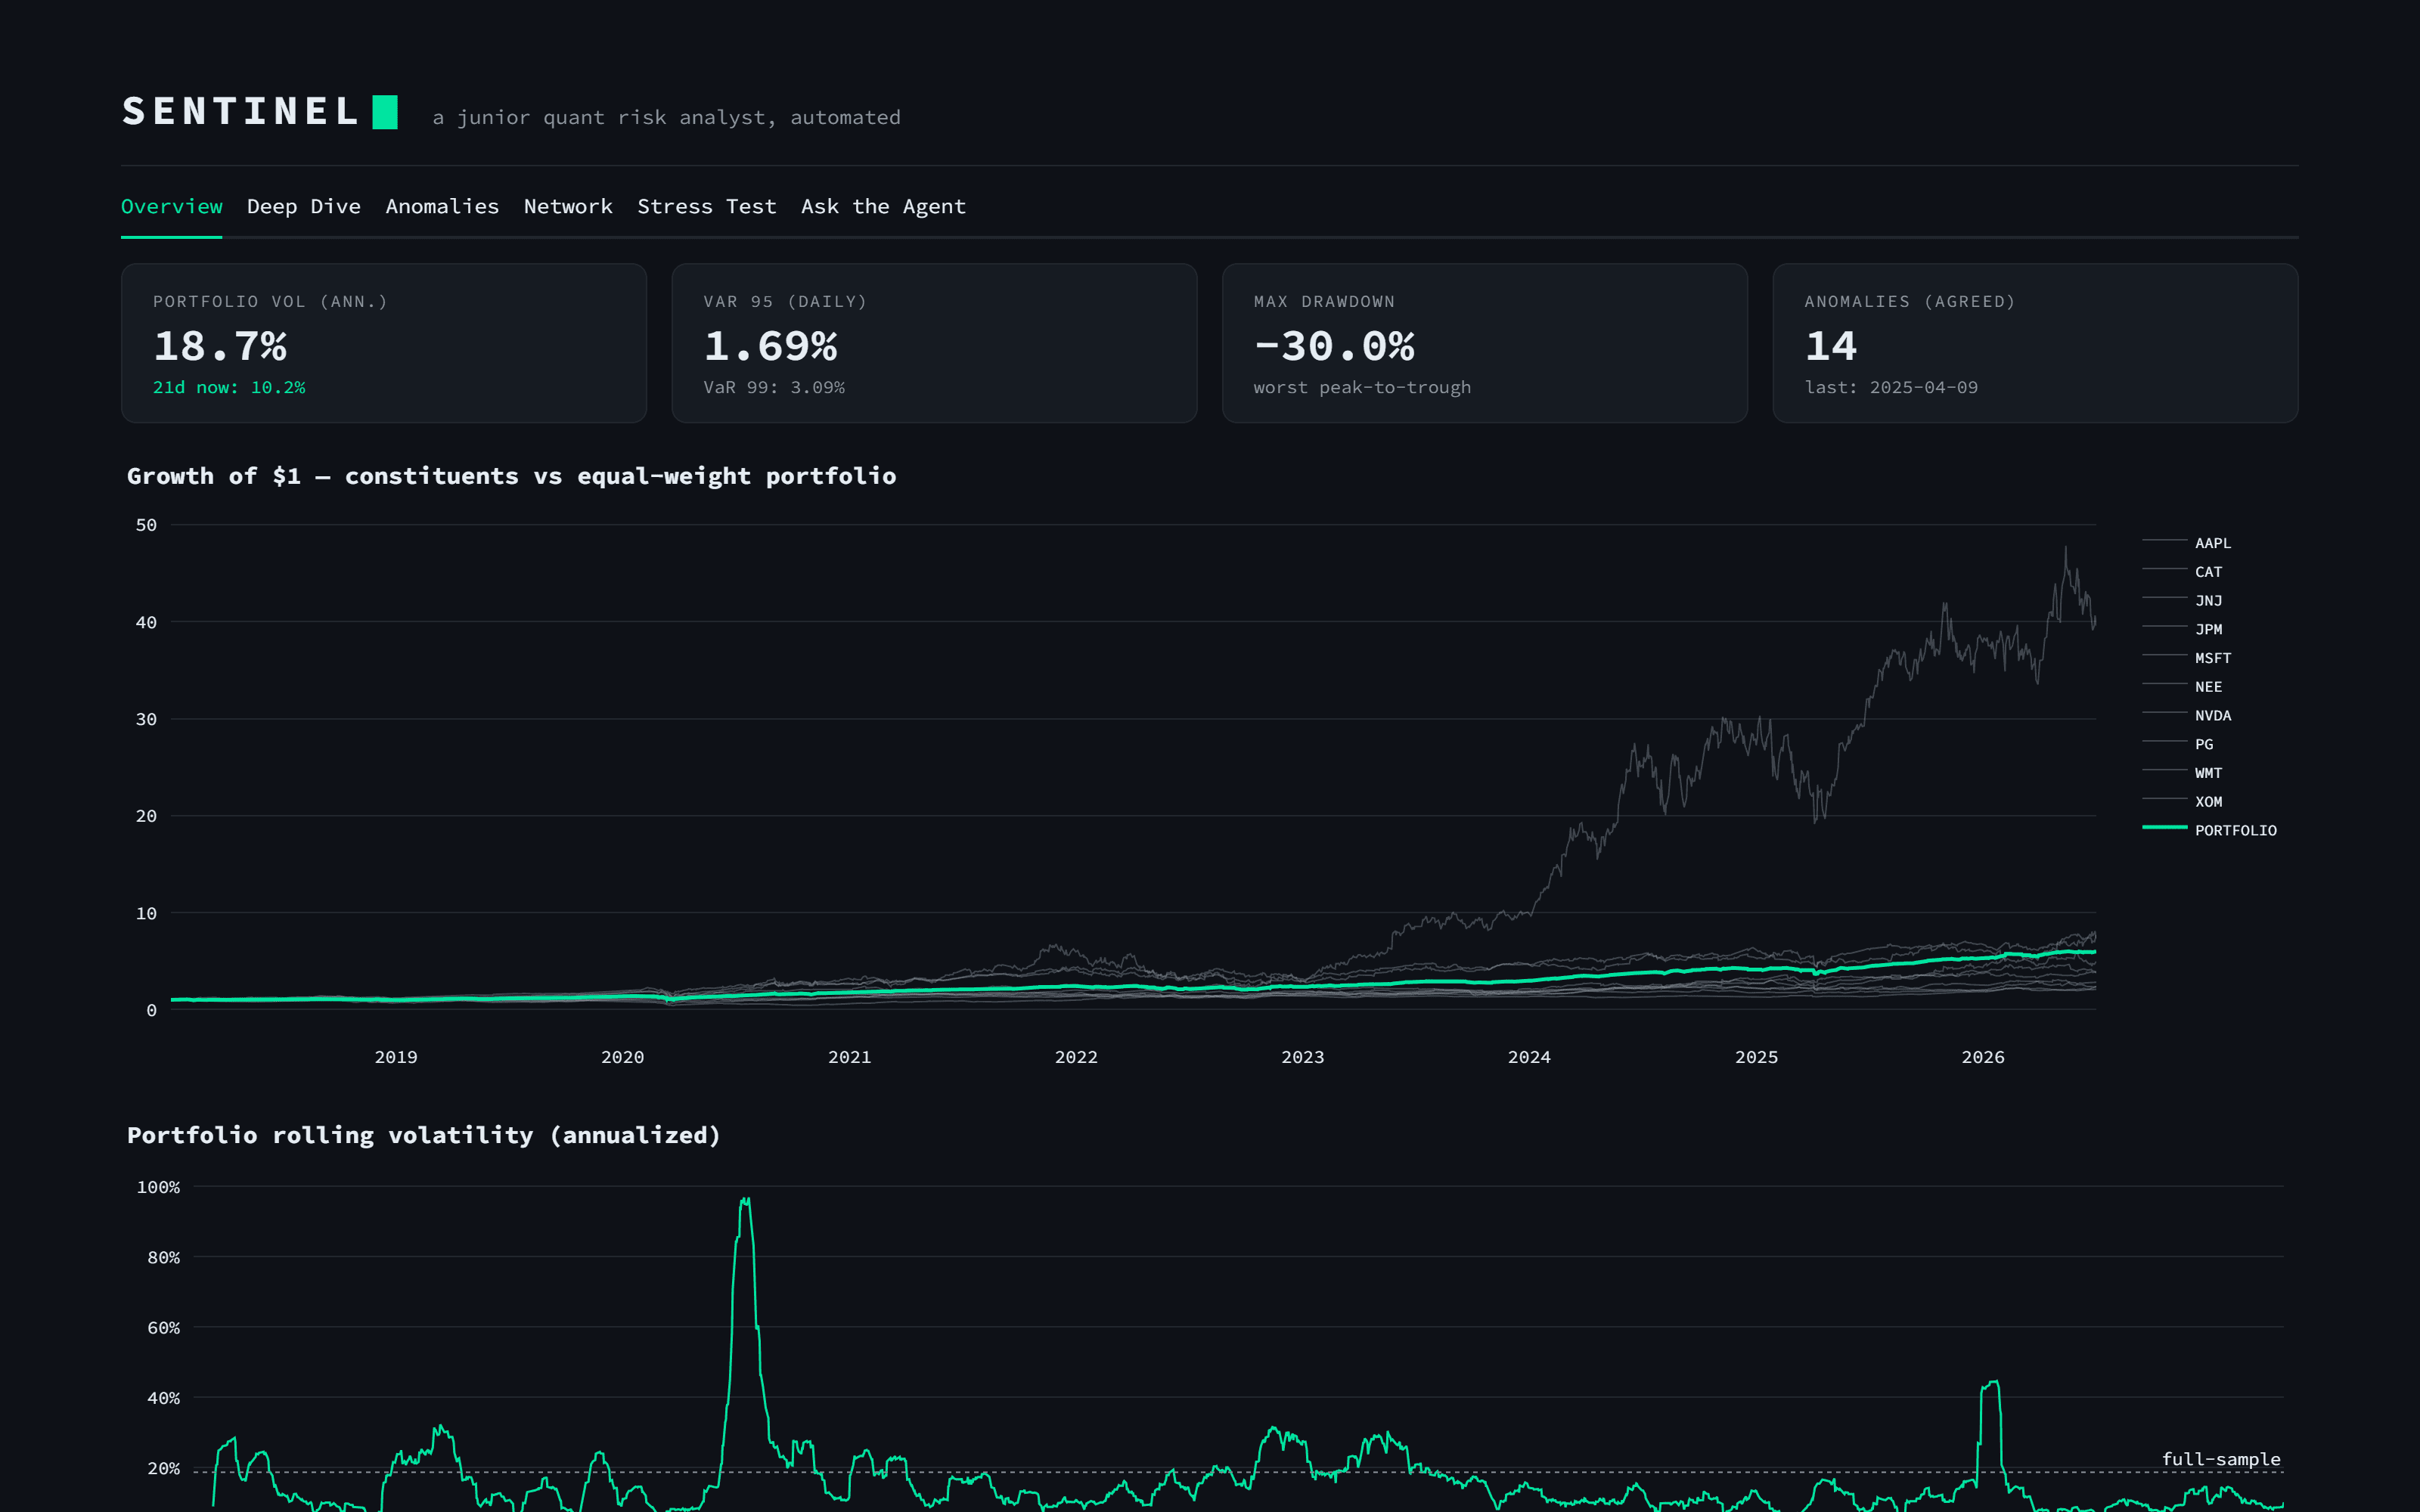Open the Anomalies tab
Viewport: 2420px width, 1512px height.
(442, 206)
